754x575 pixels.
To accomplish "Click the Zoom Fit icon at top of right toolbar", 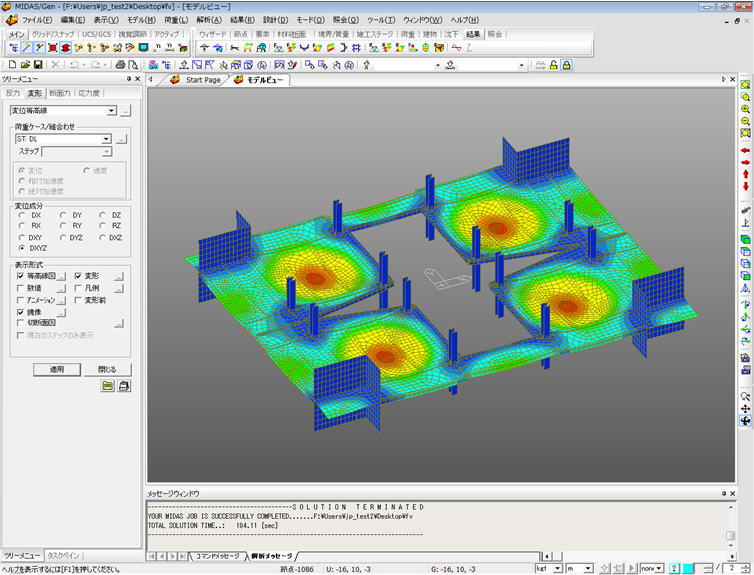I will pos(745,85).
